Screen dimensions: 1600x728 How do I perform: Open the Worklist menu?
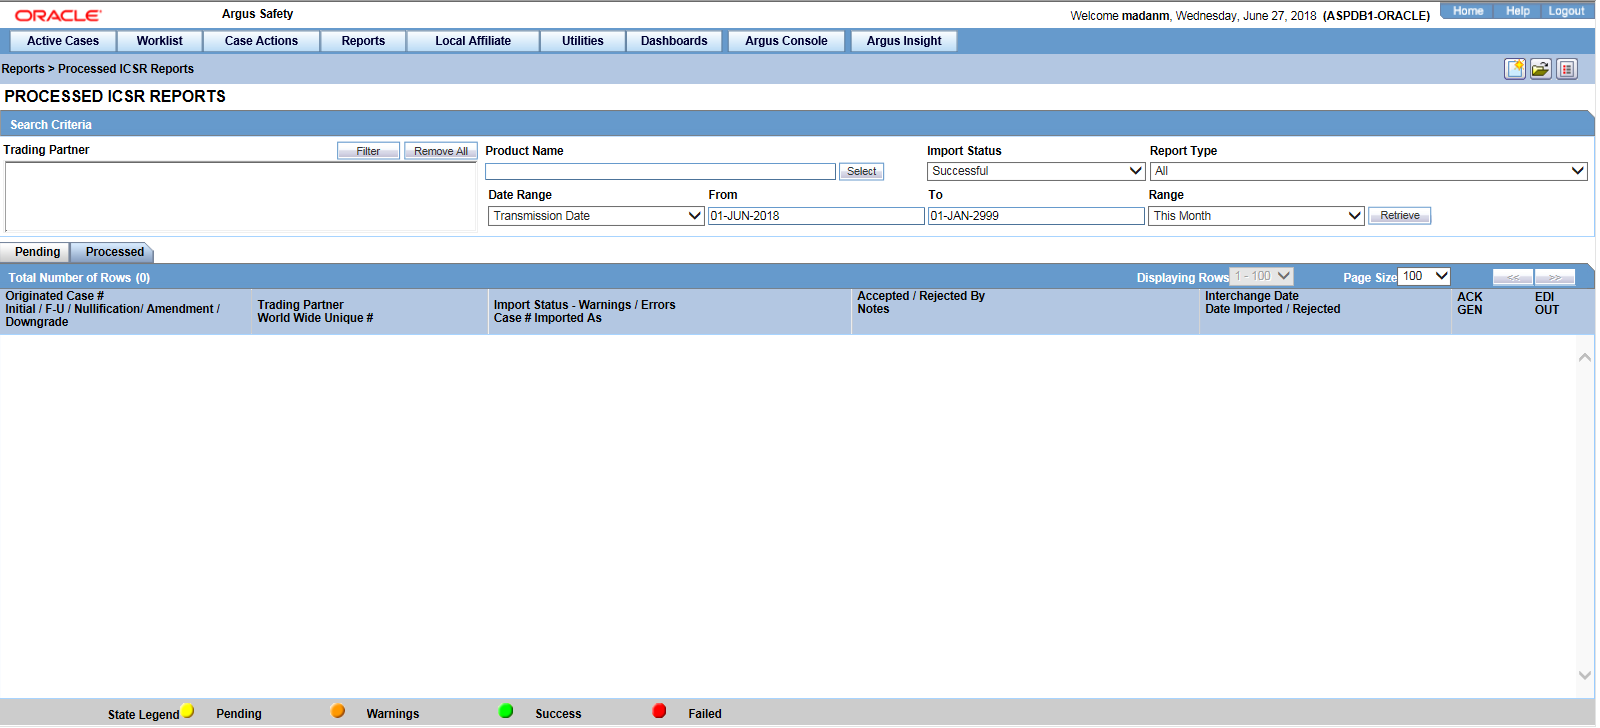point(160,41)
